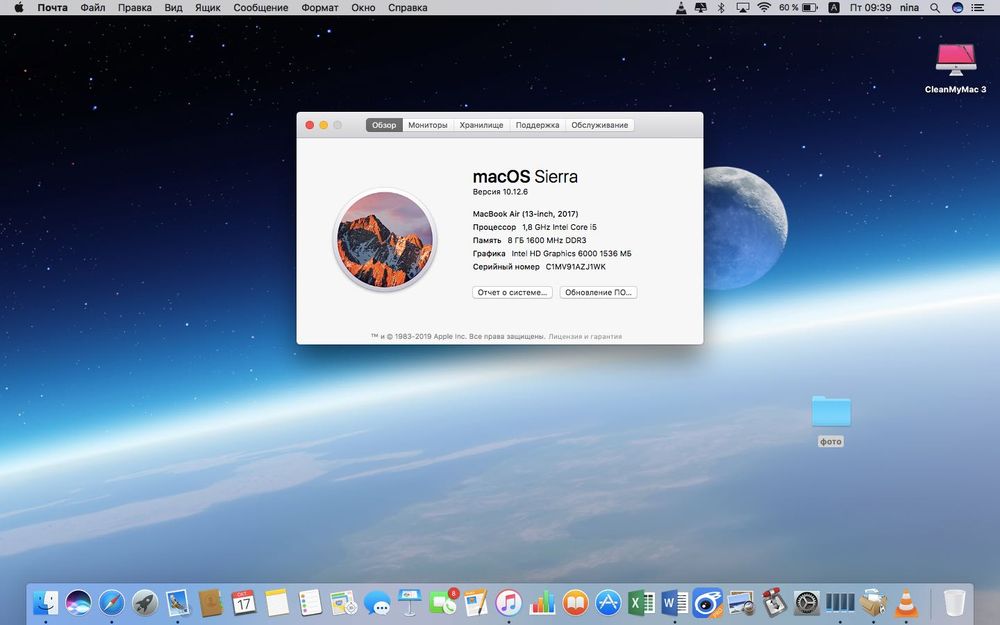Open Contacts address book in Dock
Viewport: 1000px width, 625px height.
[x=210, y=602]
